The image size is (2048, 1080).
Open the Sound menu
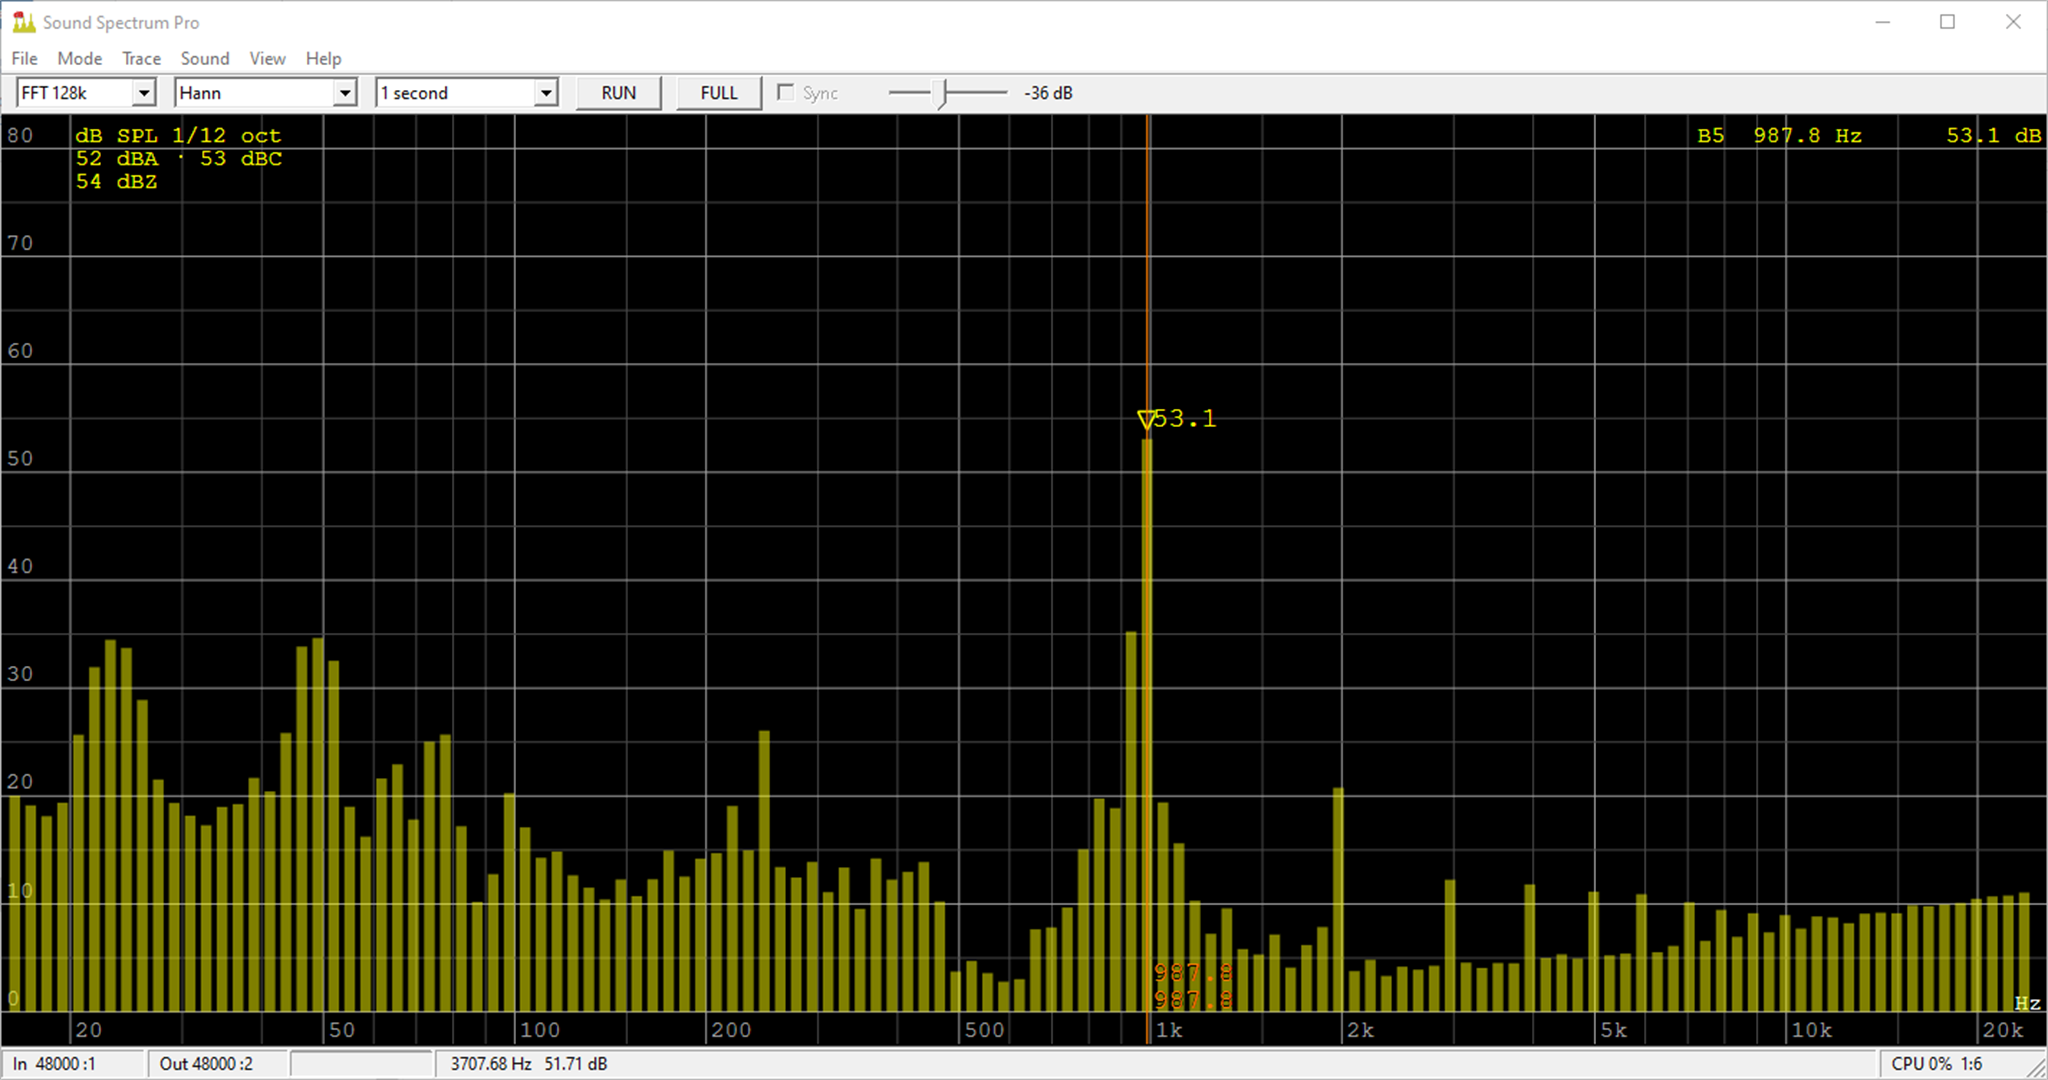click(x=204, y=58)
